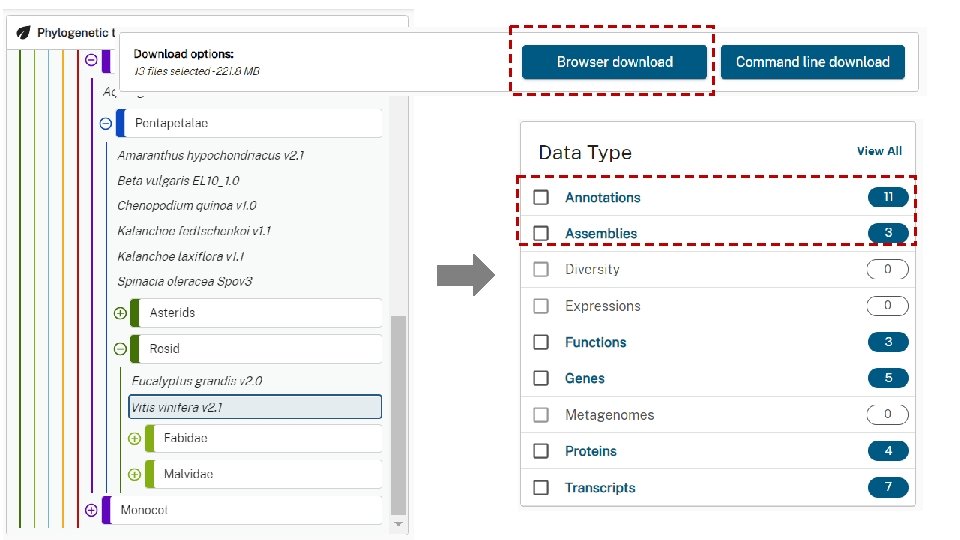Viewport: 960px width, 540px height.
Task: Click the Command line download button
Action: pyautogui.click(x=812, y=62)
